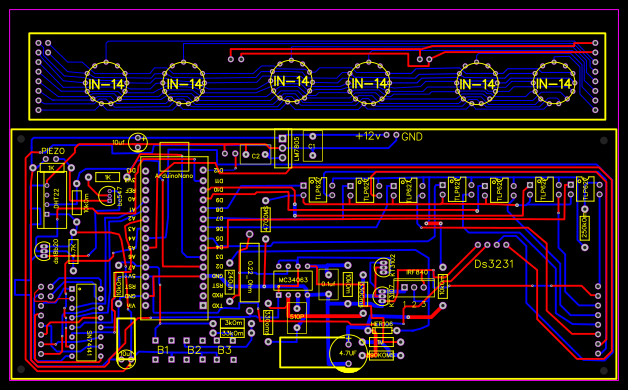Select the last IN-14 nixie tube
This screenshot has height=390, width=628.
coord(554,84)
